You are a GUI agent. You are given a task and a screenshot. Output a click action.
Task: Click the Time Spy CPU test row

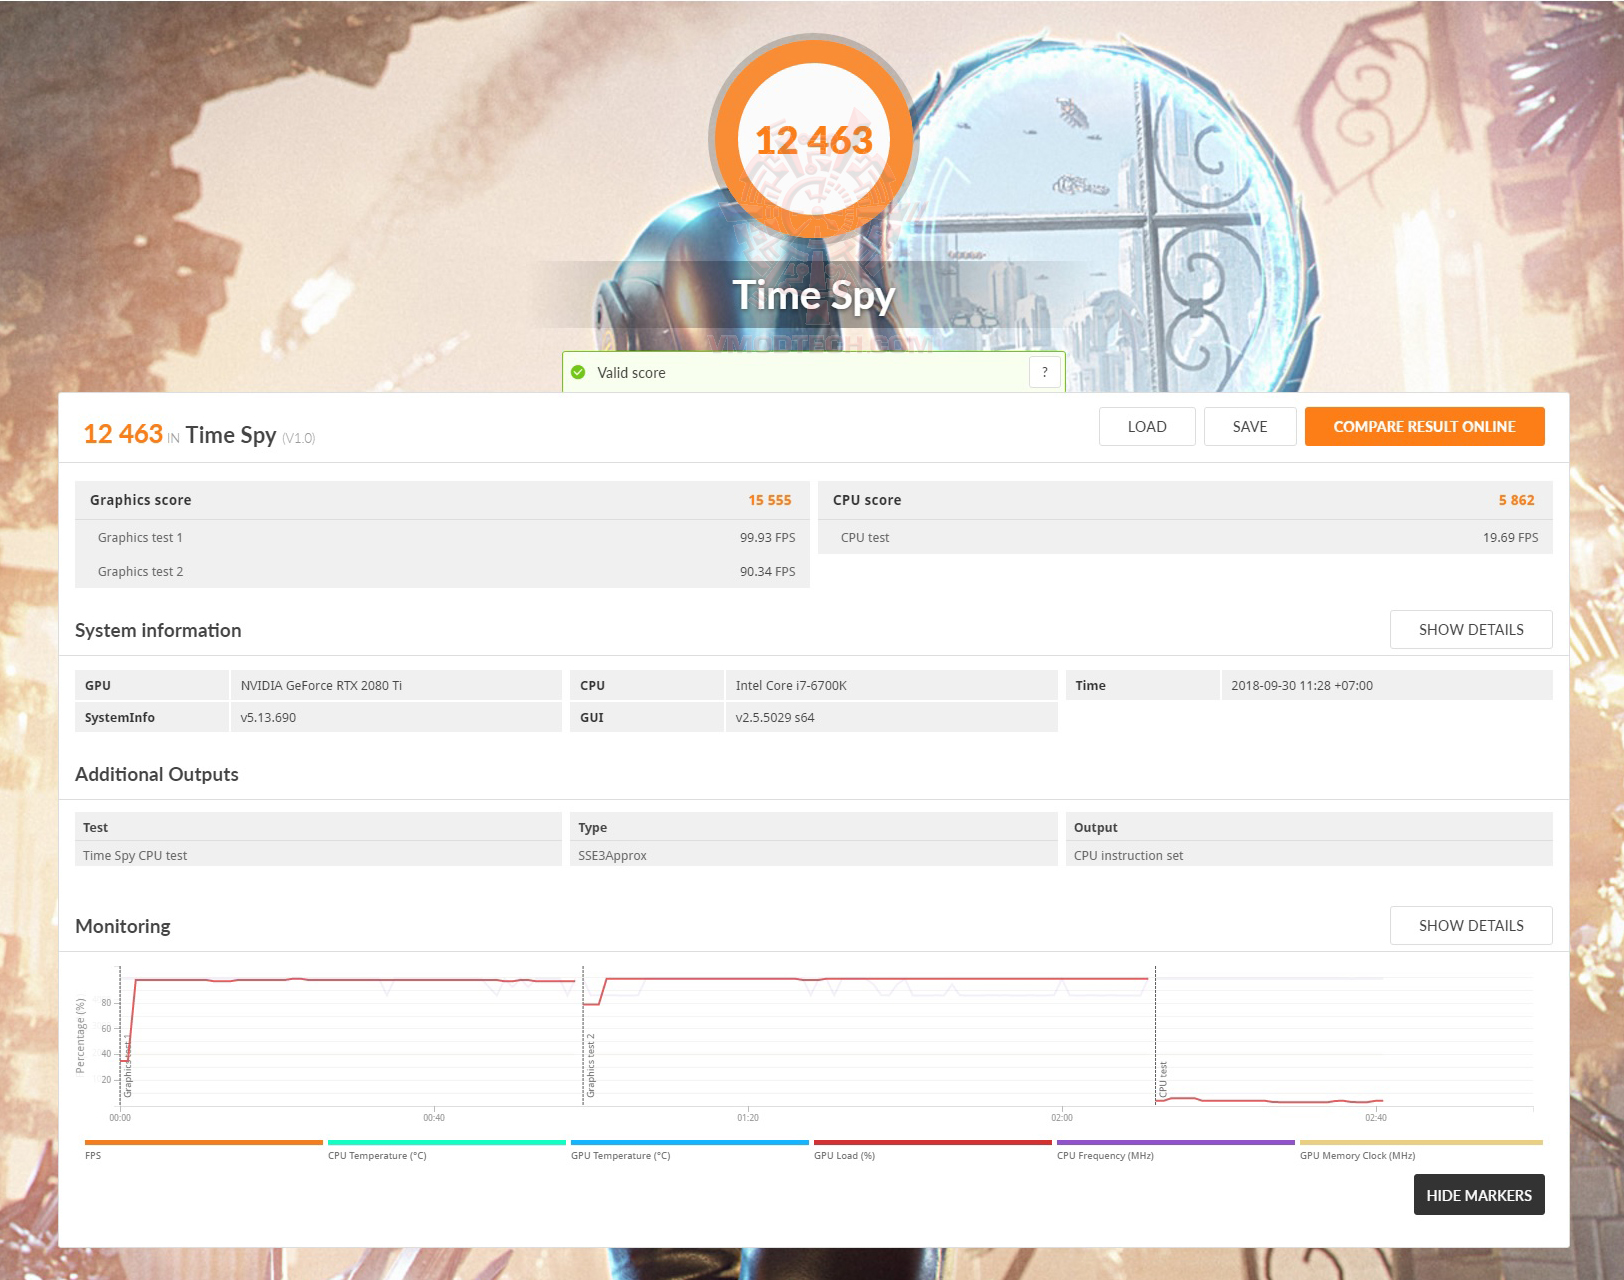pyautogui.click(x=318, y=855)
